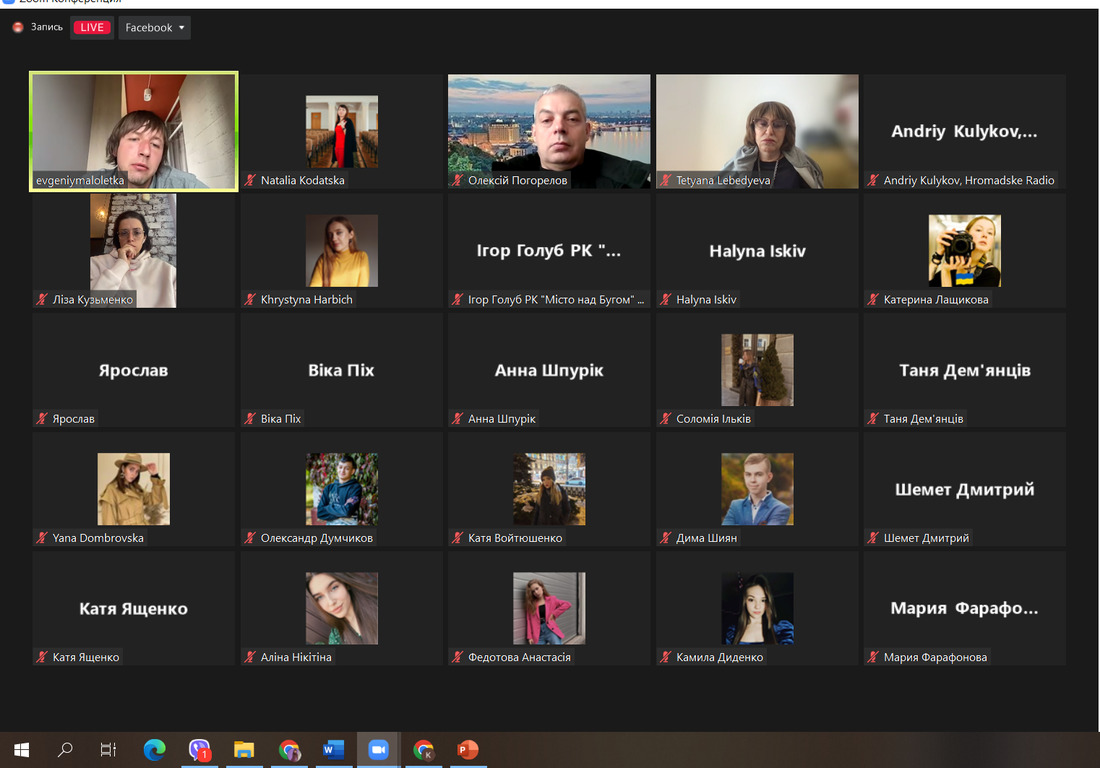Viewport: 1100px width, 768px height.
Task: Click the muted mic icon for Ярослав
Action: [x=42, y=419]
